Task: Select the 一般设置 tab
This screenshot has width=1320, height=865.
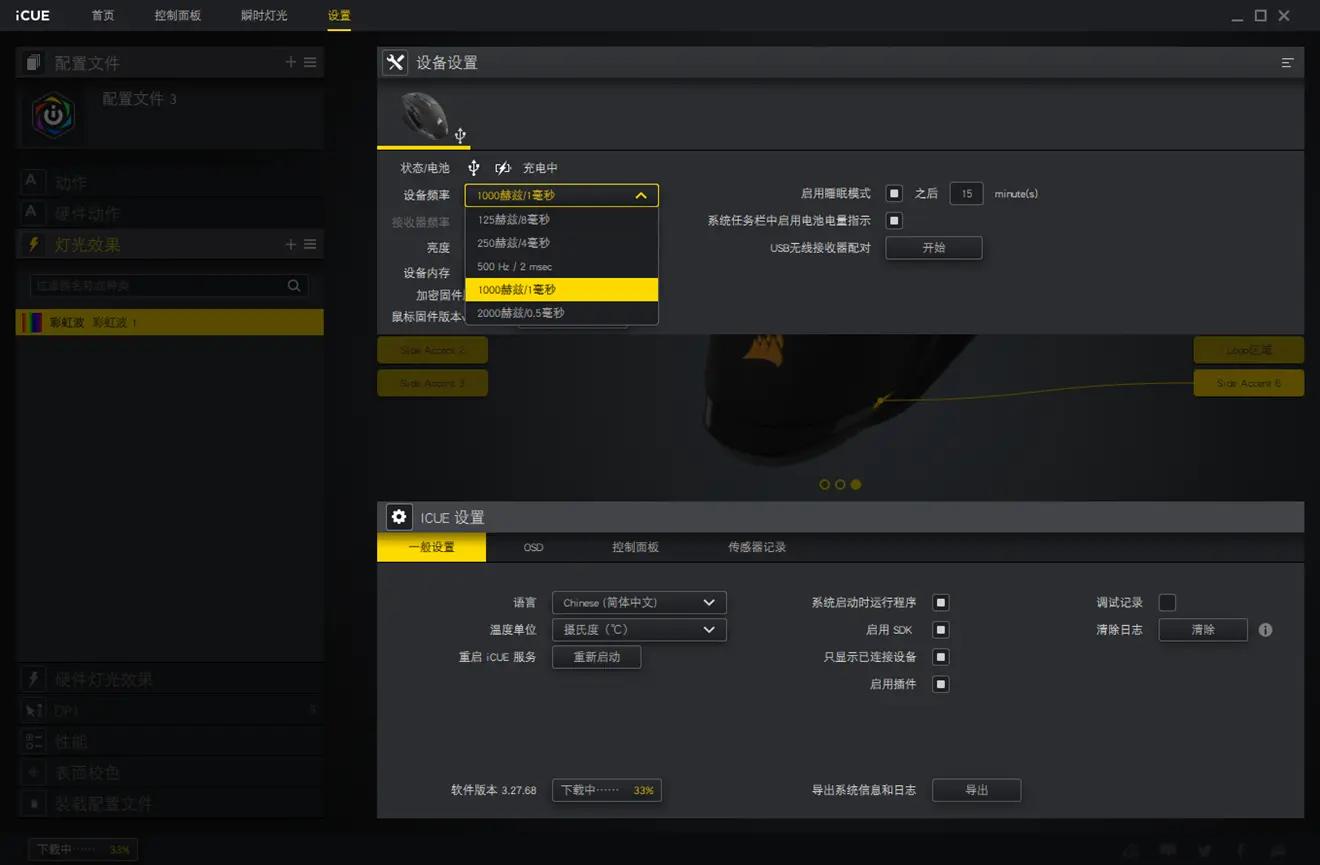Action: 431,547
